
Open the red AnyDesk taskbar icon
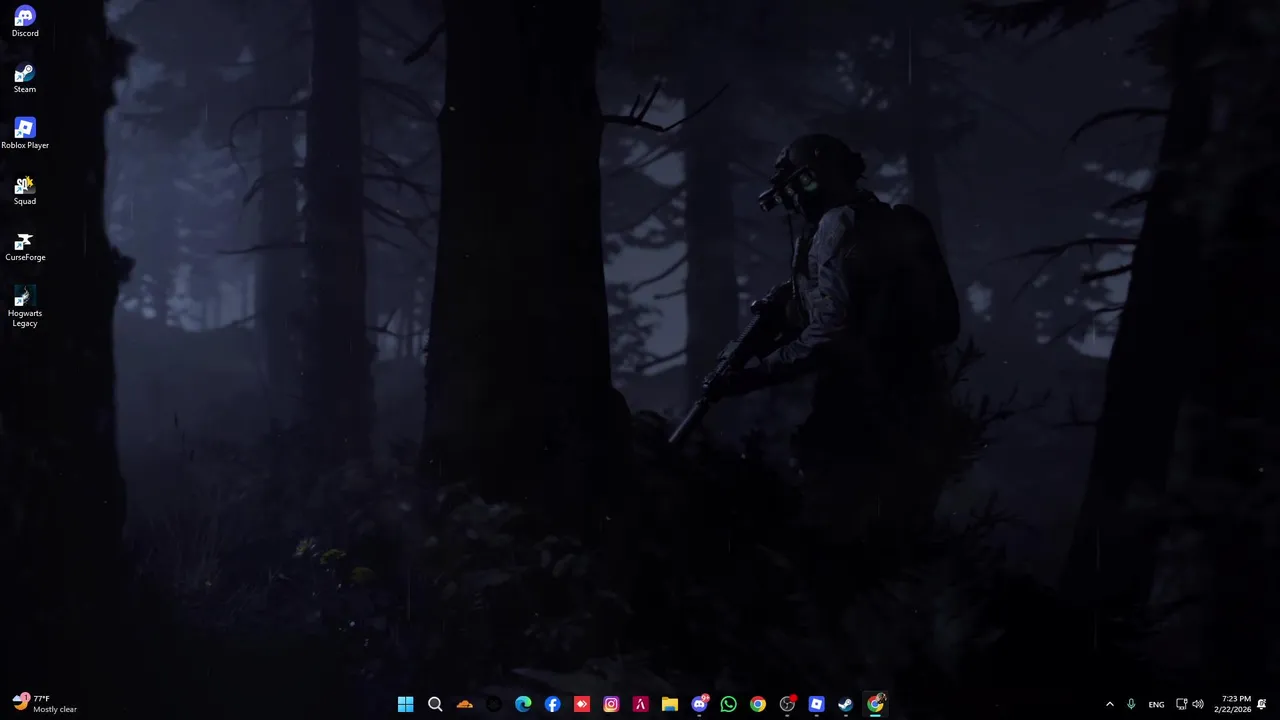click(582, 704)
